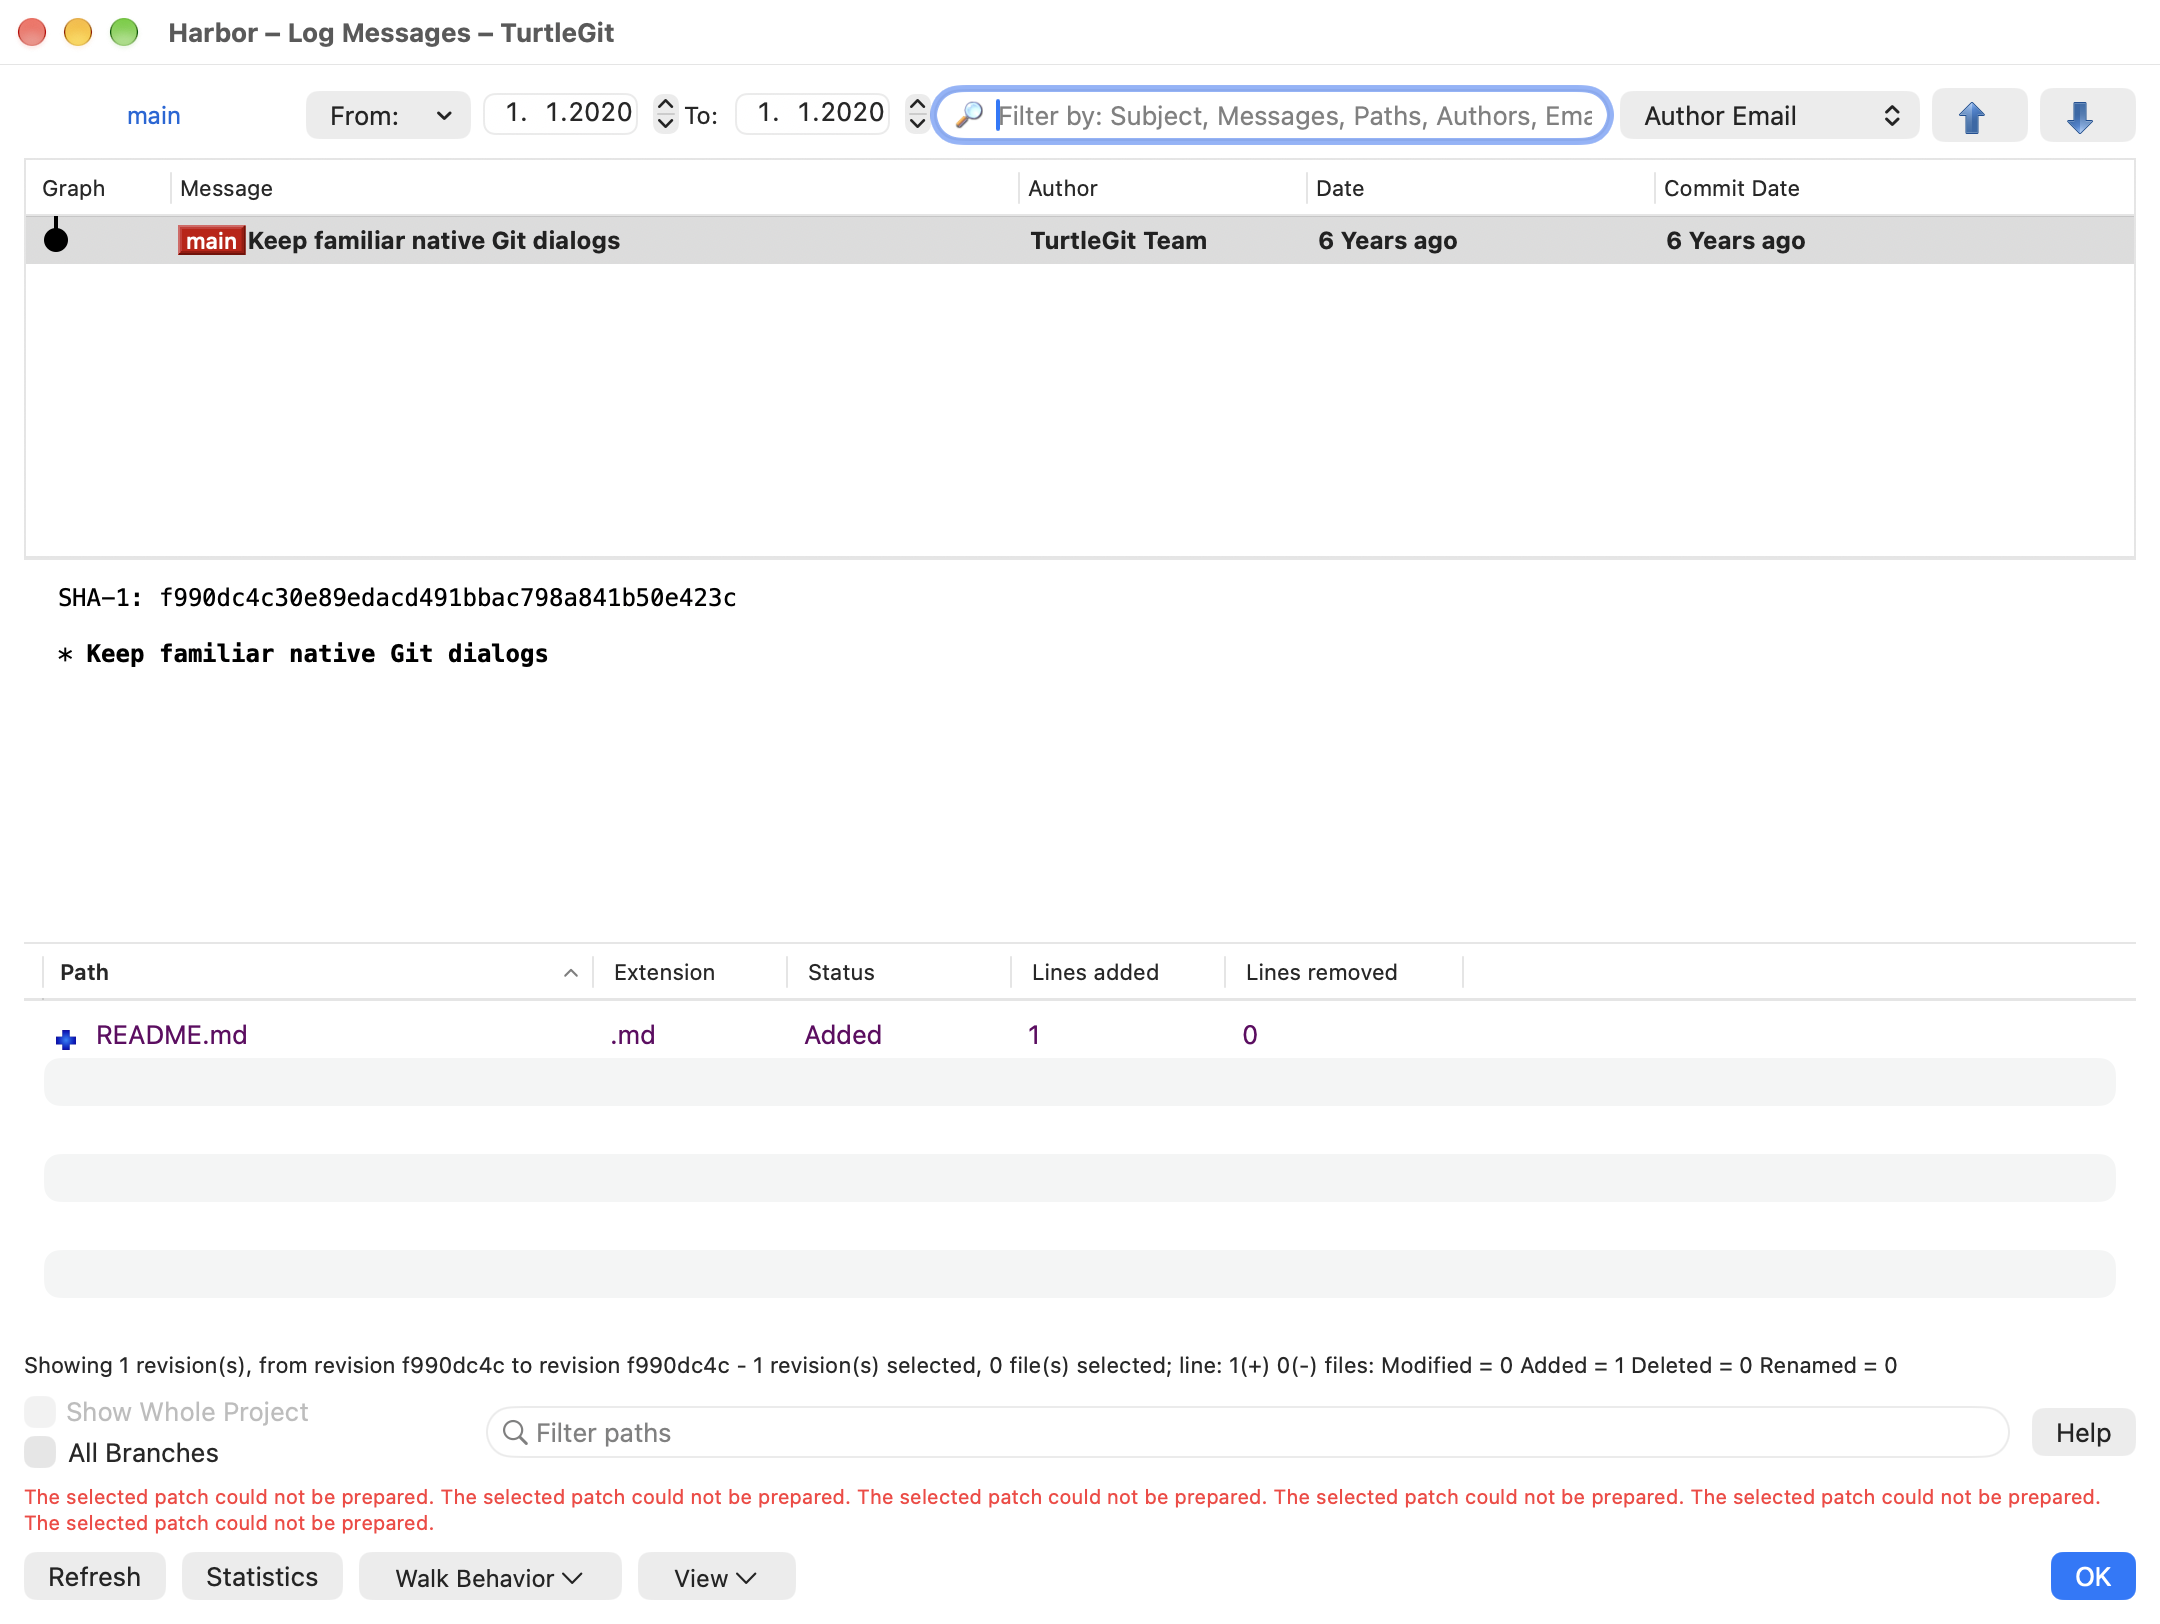Screen dimensions: 2160x1624
Task: Select the commit graph node dot
Action: 56,239
